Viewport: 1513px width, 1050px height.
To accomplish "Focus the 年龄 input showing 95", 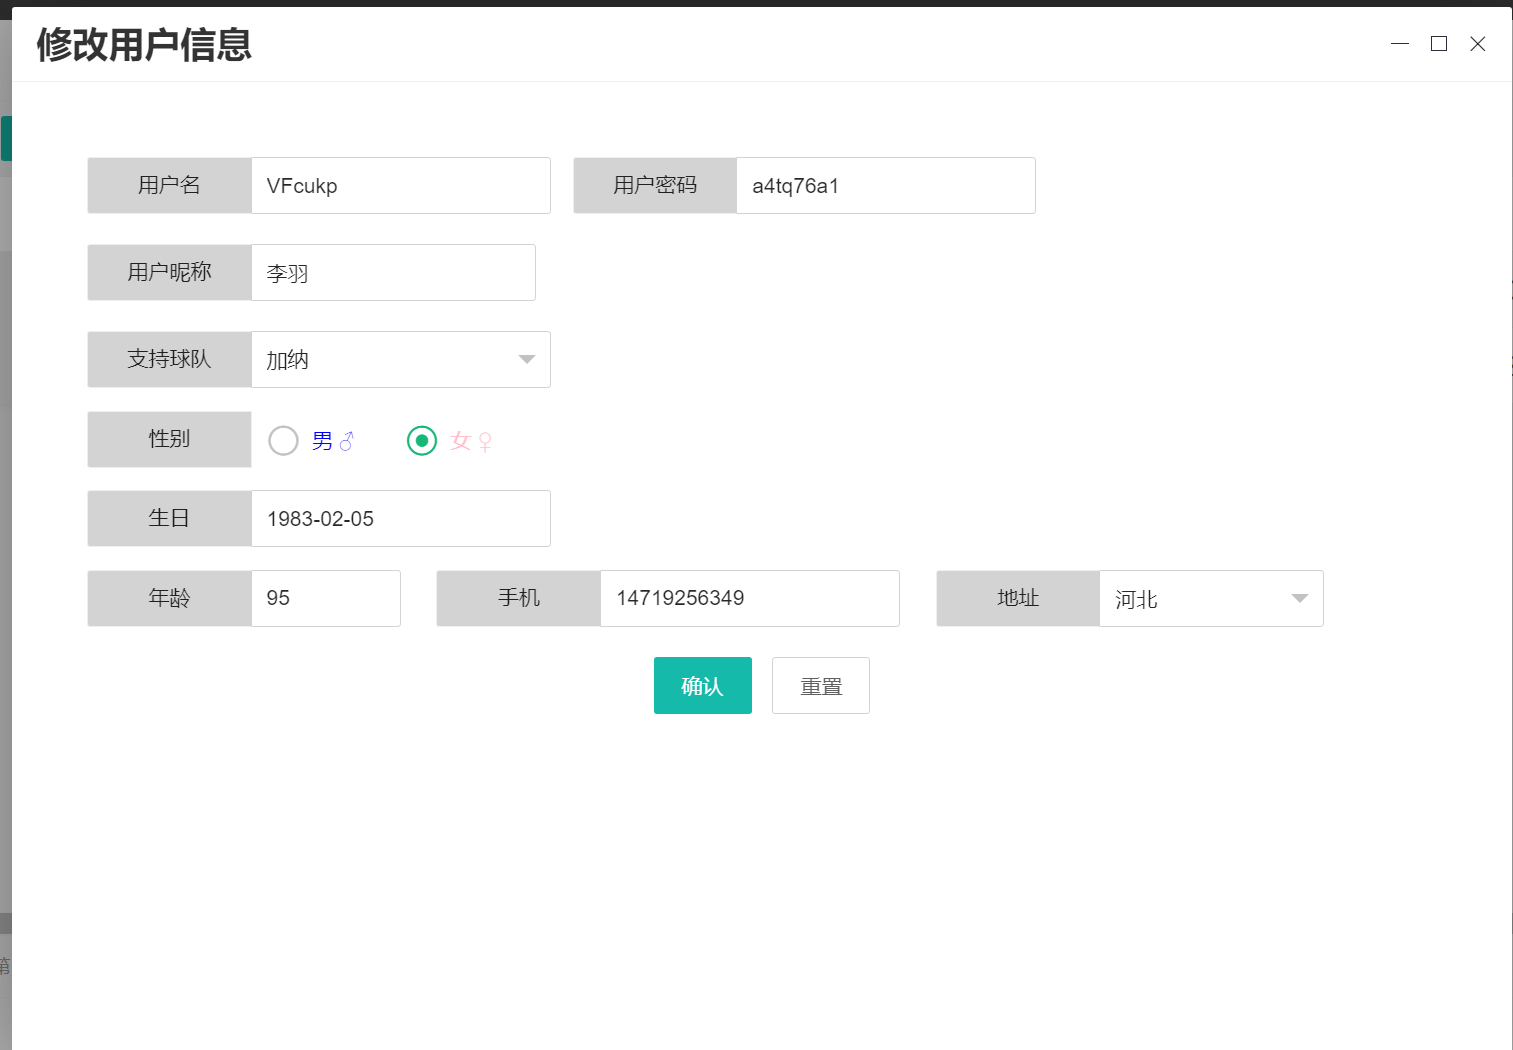I will 326,599.
